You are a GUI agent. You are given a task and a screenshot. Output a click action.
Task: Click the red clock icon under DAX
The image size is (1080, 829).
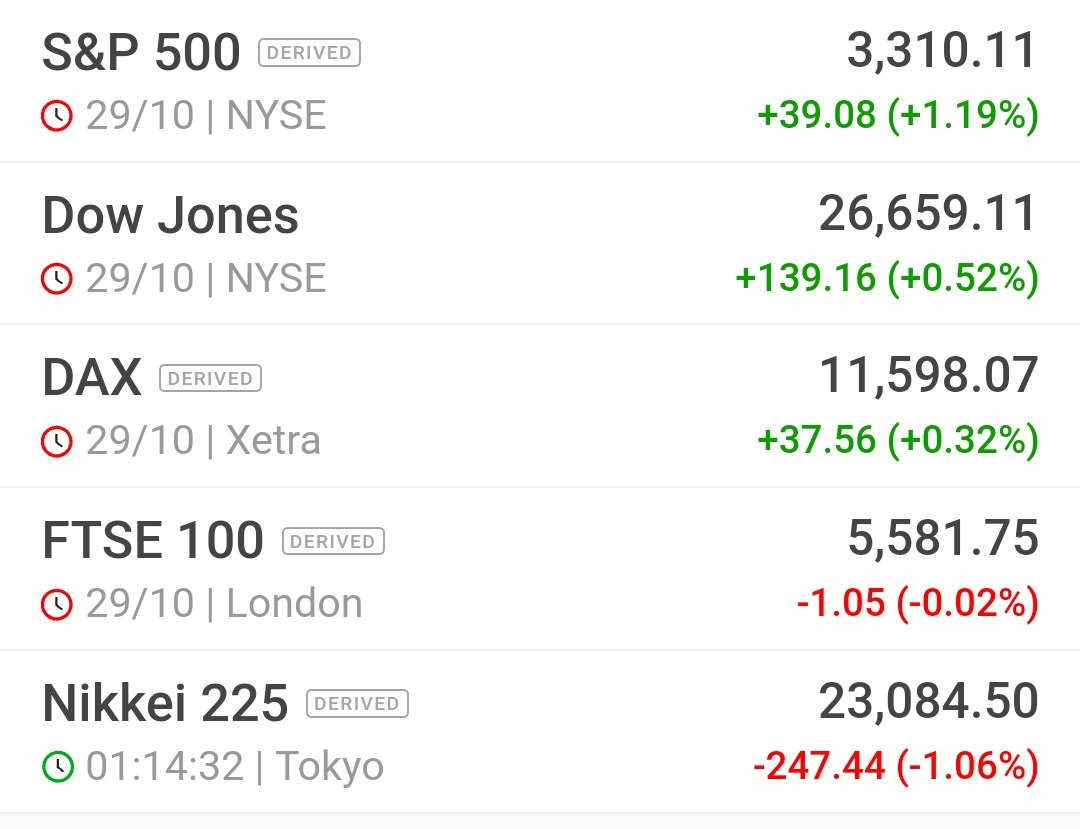tap(57, 441)
